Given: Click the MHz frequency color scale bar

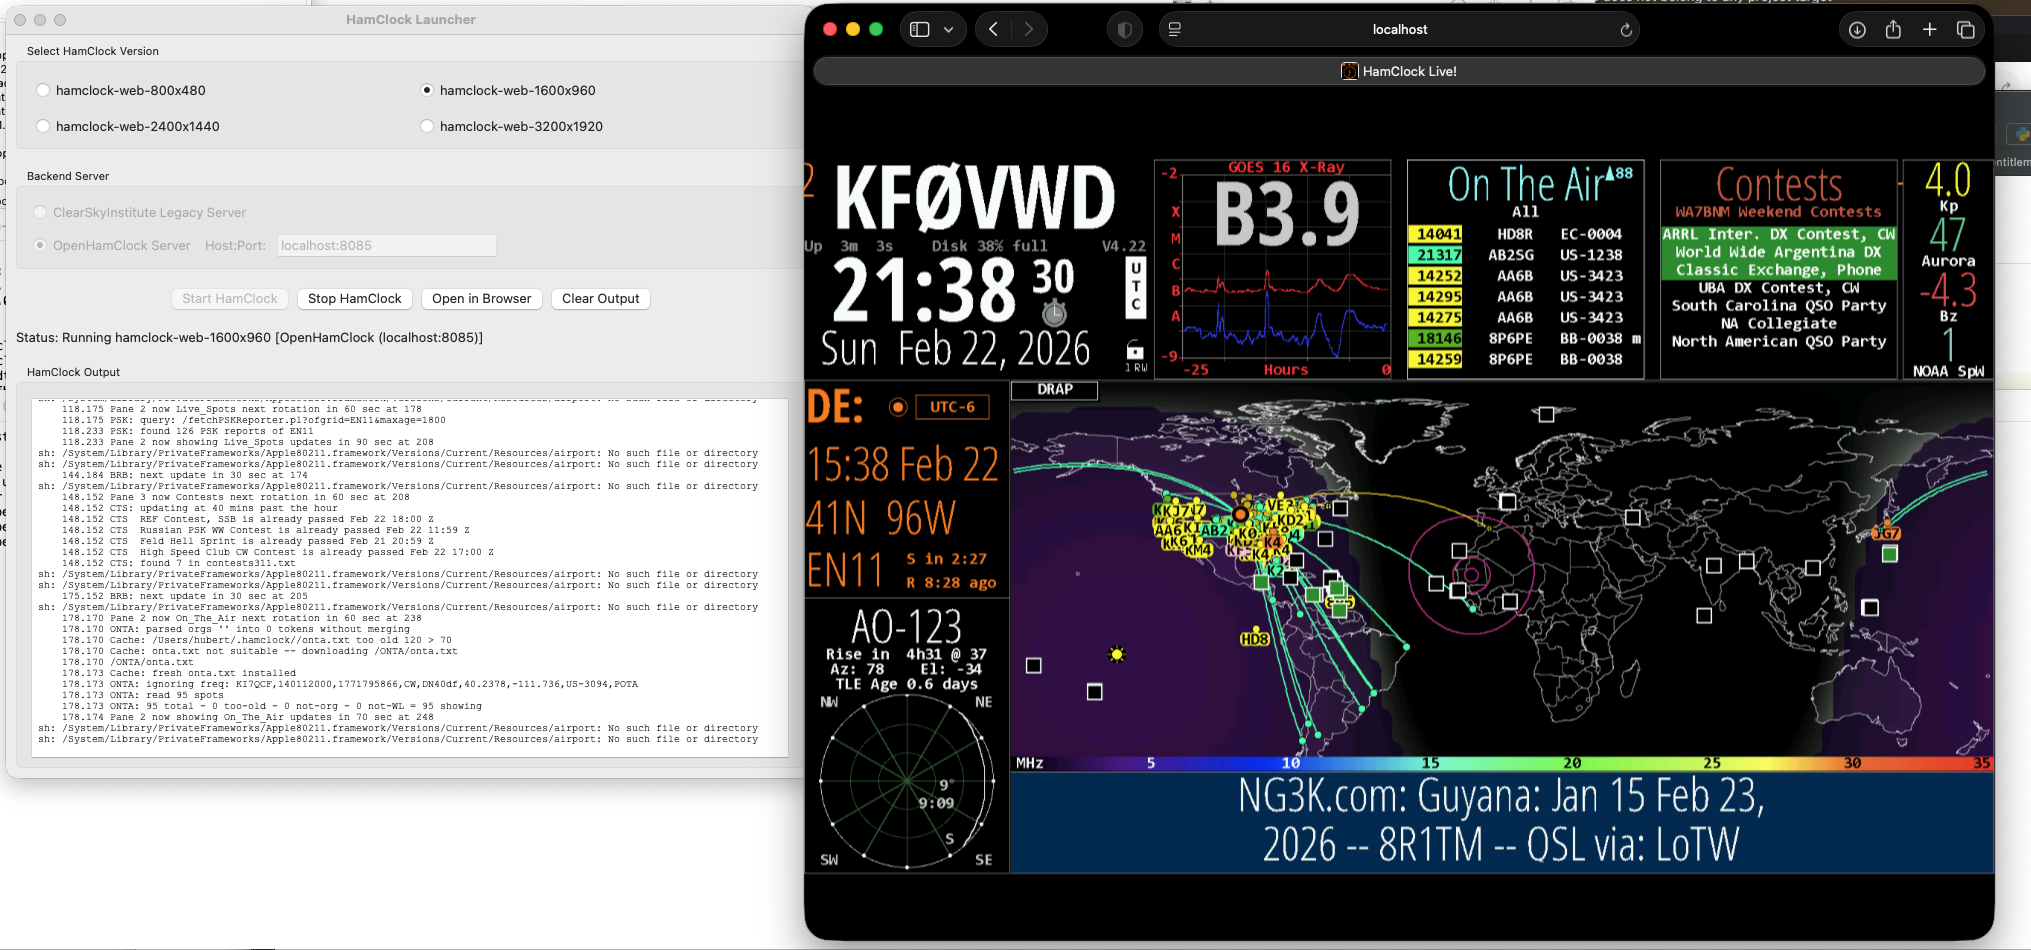Looking at the screenshot, I should click(1500, 763).
